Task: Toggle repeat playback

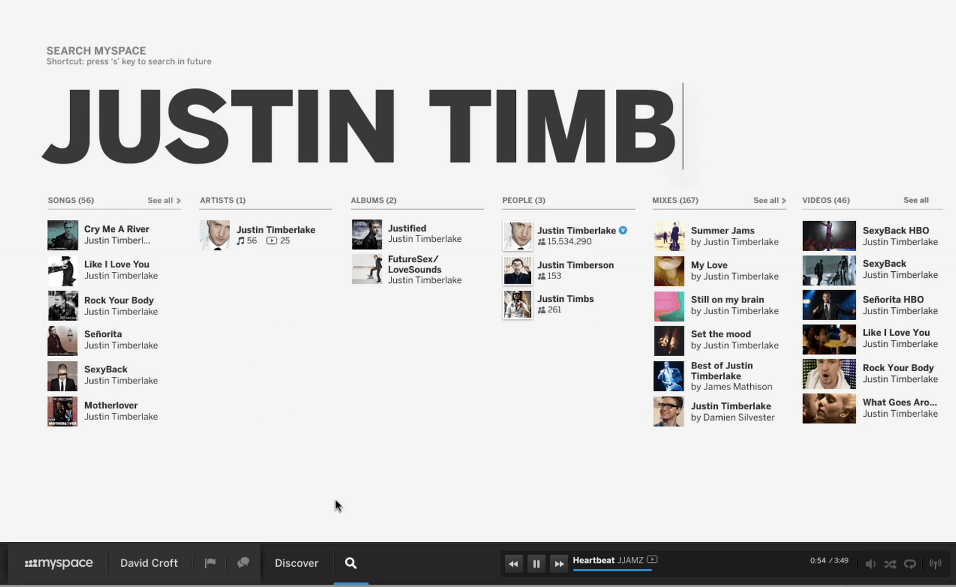Action: click(x=910, y=564)
